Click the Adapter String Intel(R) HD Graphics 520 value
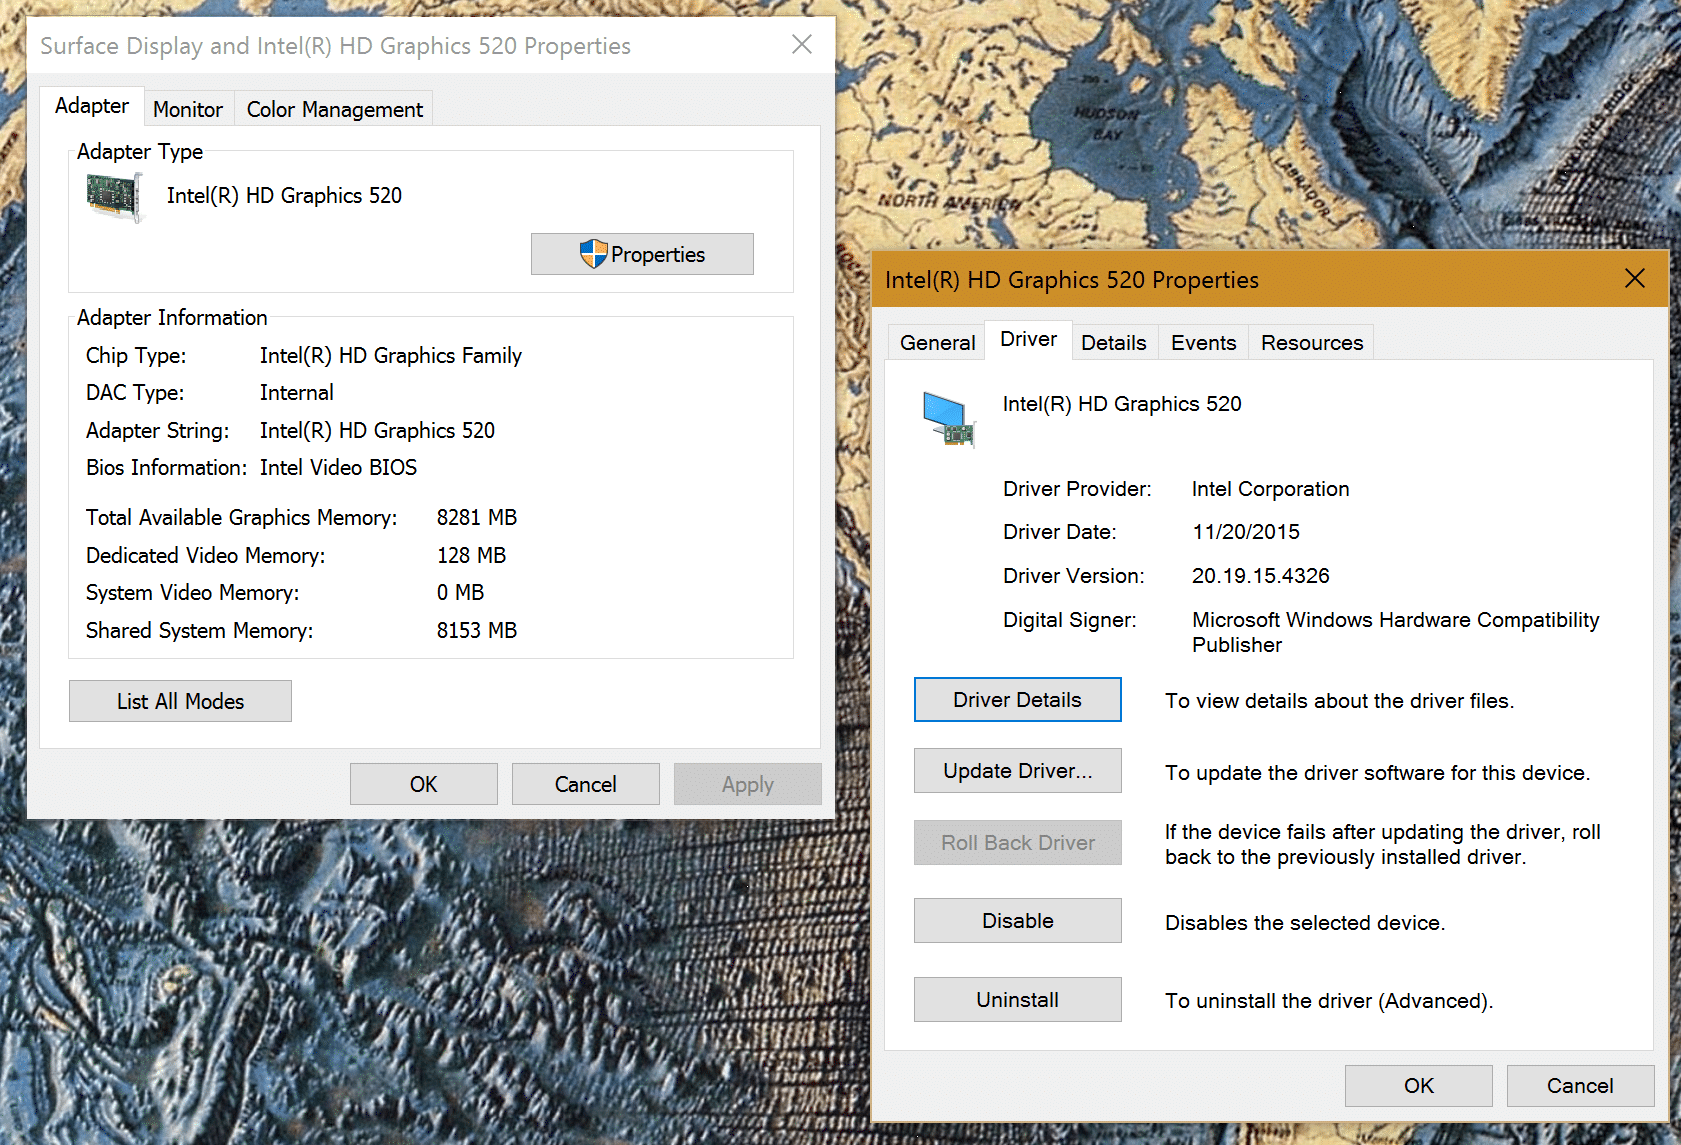The width and height of the screenshot is (1681, 1145). pyautogui.click(x=378, y=430)
